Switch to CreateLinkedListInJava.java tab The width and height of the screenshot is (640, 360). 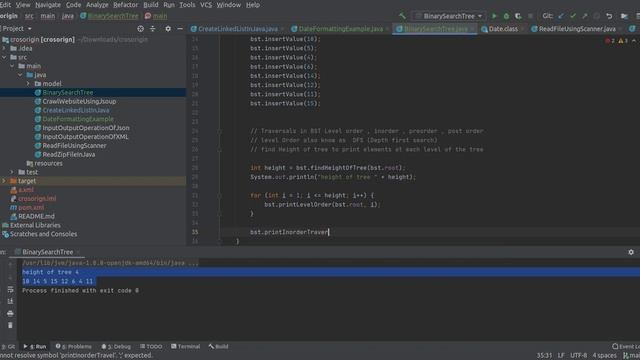pyautogui.click(x=238, y=29)
